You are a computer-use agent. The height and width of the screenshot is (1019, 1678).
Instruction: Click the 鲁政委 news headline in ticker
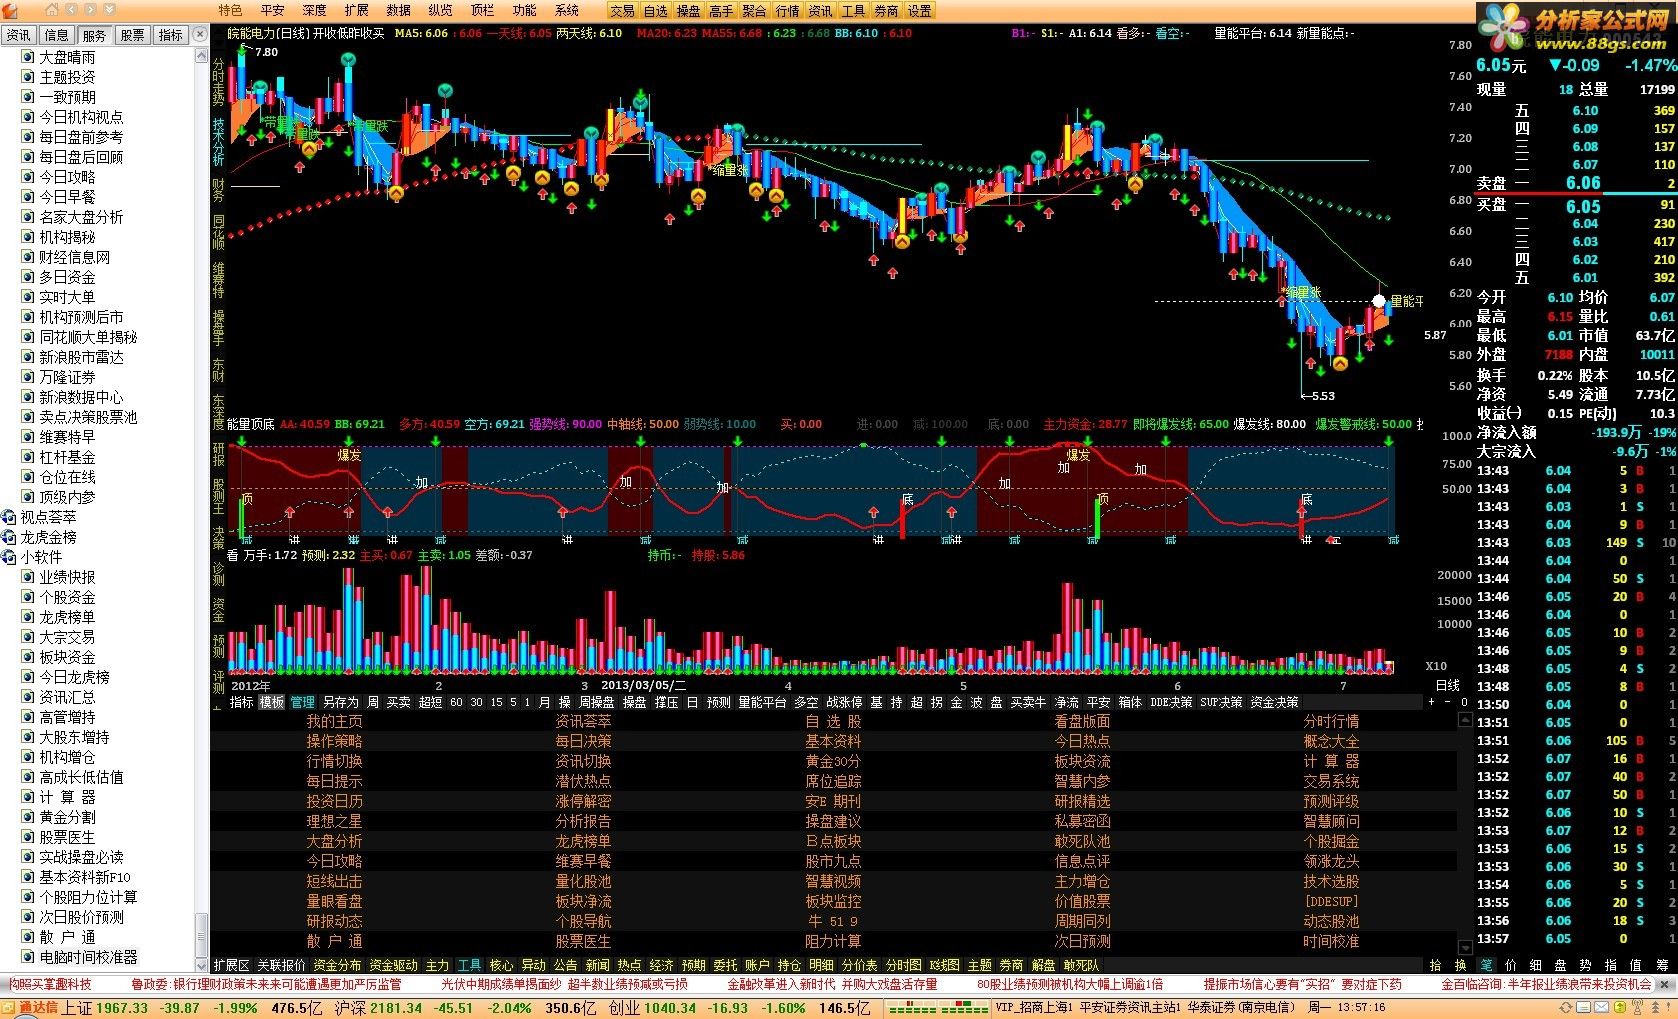coord(266,985)
